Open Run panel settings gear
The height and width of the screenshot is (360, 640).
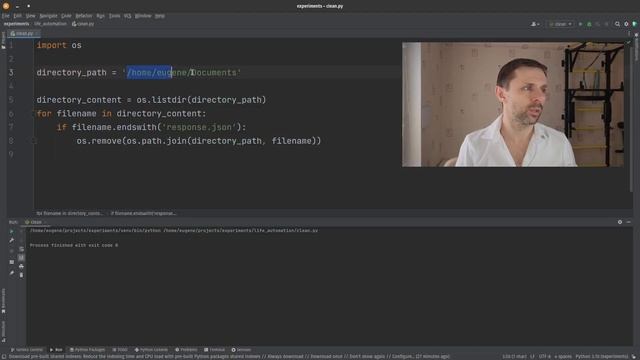click(x=620, y=222)
